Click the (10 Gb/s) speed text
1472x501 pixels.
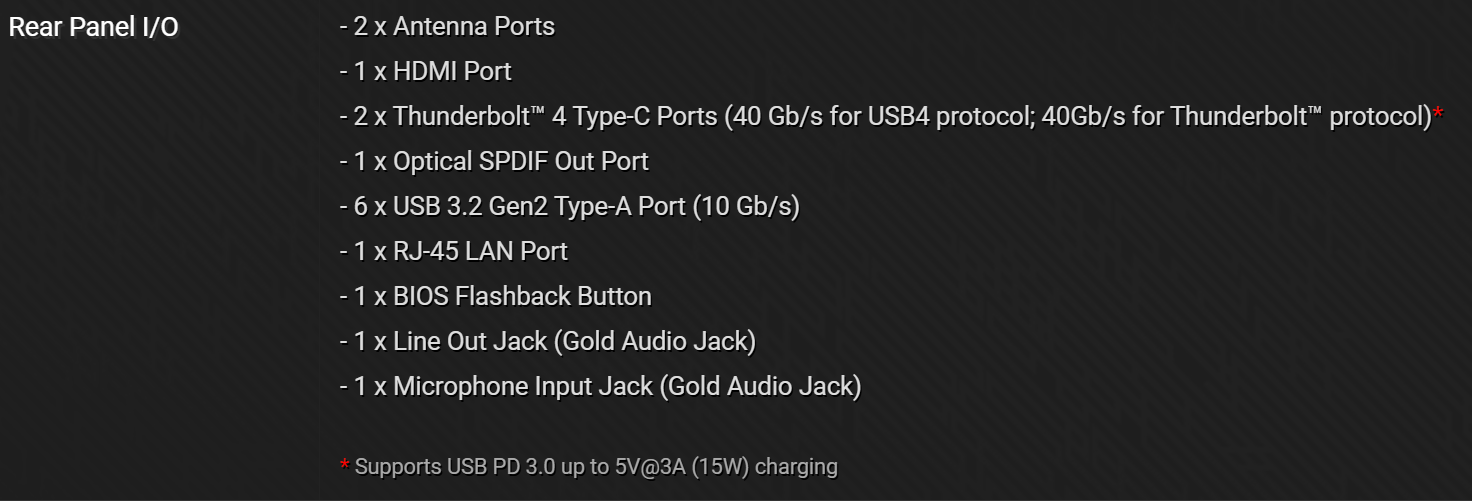click(x=746, y=207)
